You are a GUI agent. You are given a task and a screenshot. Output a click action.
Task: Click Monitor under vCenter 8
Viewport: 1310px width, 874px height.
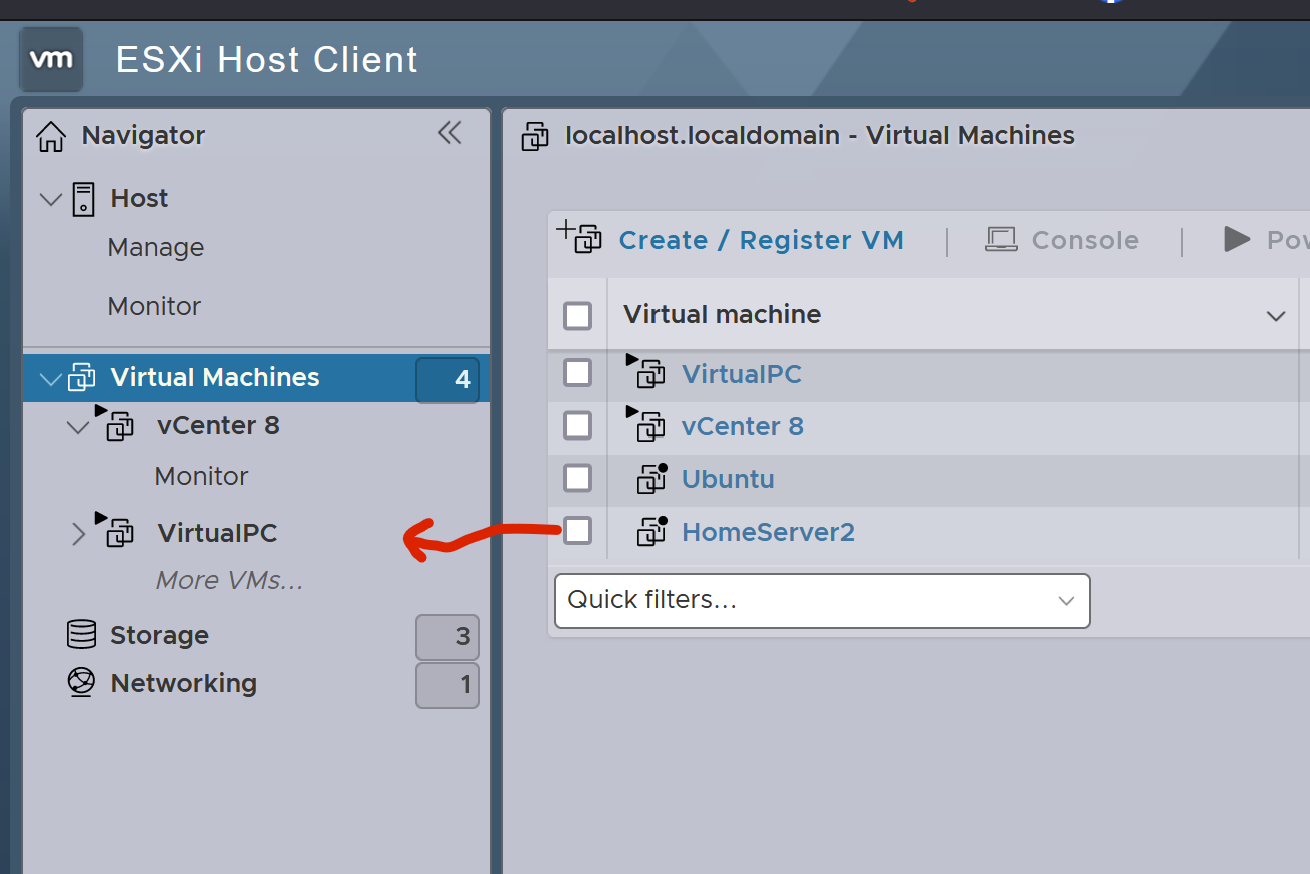(x=201, y=476)
